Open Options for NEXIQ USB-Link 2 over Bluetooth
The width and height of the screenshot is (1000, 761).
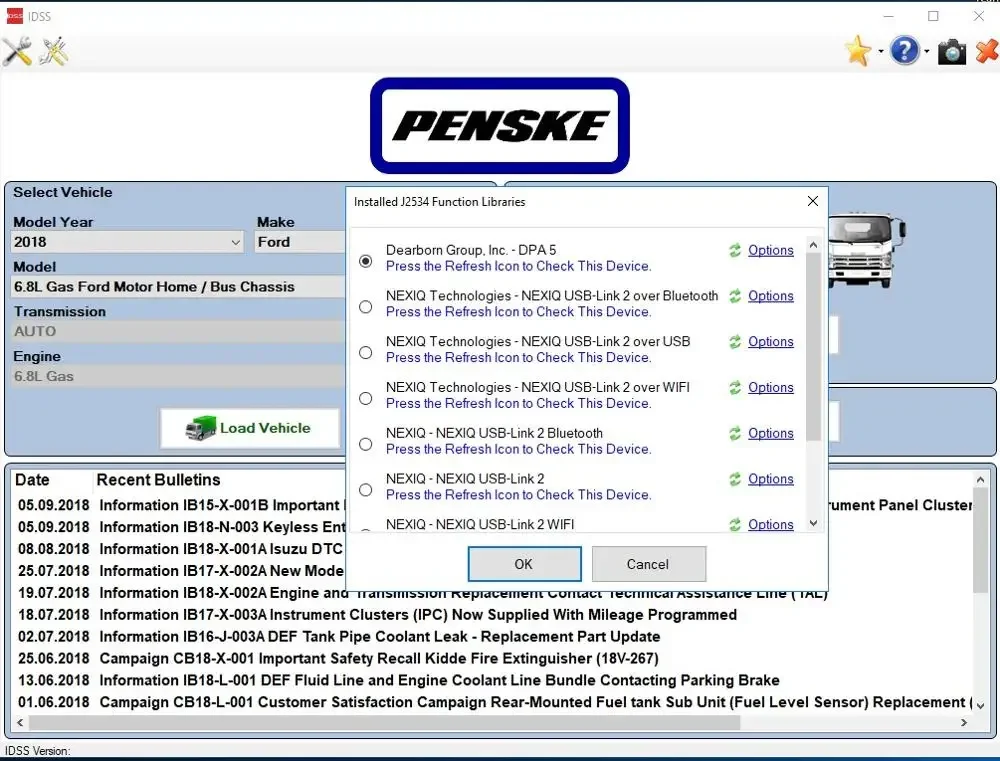(x=770, y=296)
